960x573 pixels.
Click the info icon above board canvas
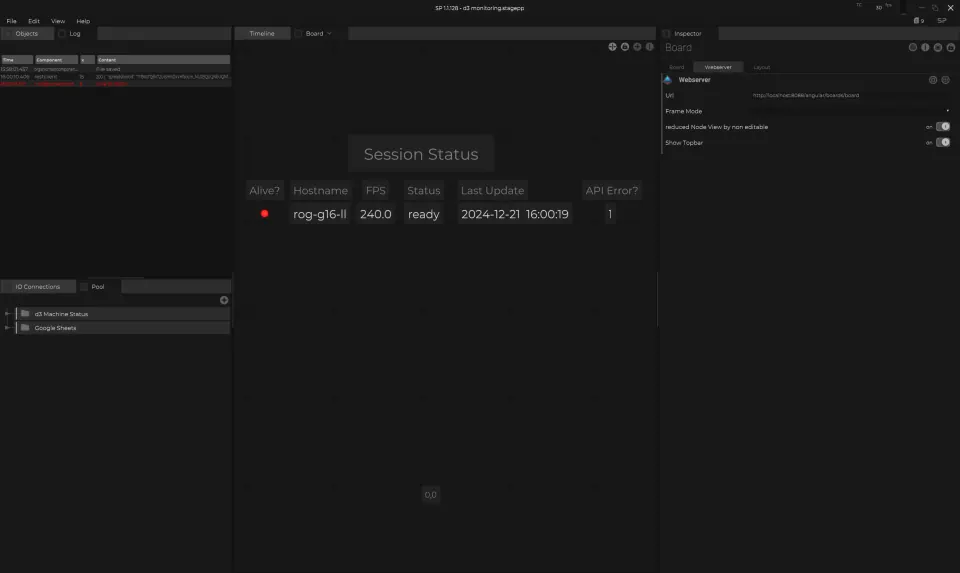(x=650, y=47)
